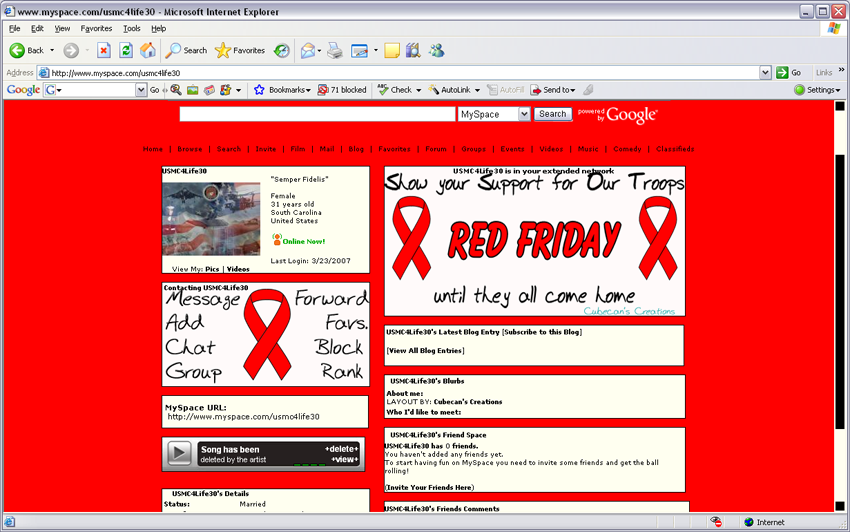Click Internet zone in status bar

[764, 522]
